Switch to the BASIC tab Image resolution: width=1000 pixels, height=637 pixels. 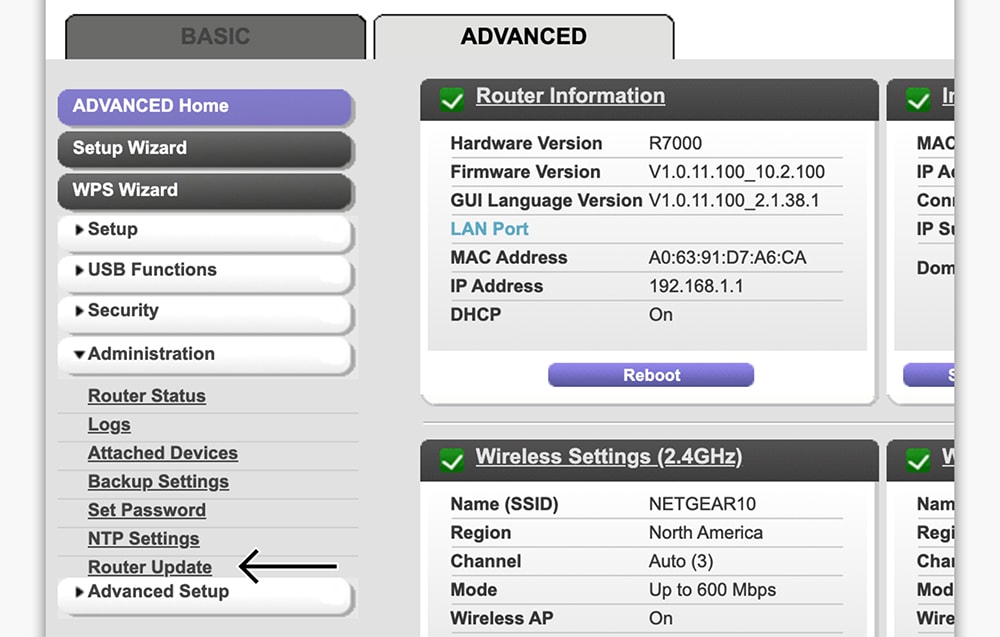point(216,36)
